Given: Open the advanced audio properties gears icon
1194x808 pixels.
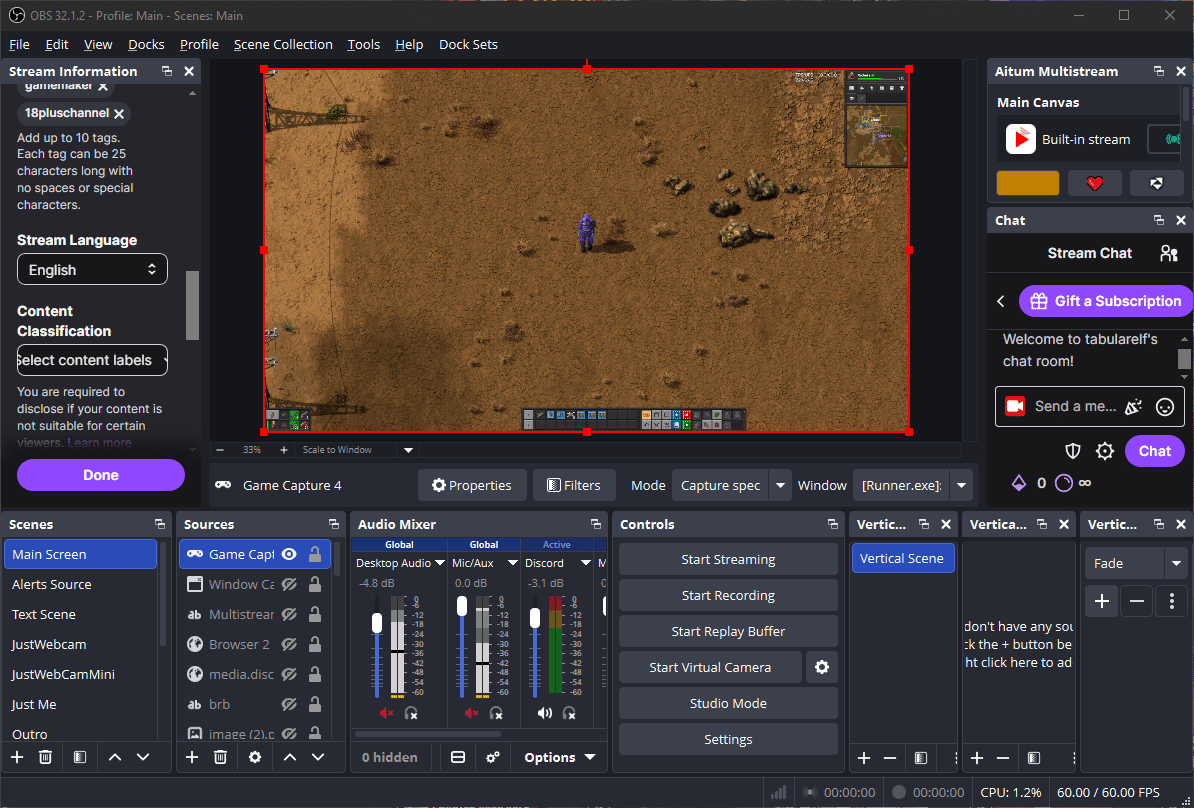Looking at the screenshot, I should [493, 757].
